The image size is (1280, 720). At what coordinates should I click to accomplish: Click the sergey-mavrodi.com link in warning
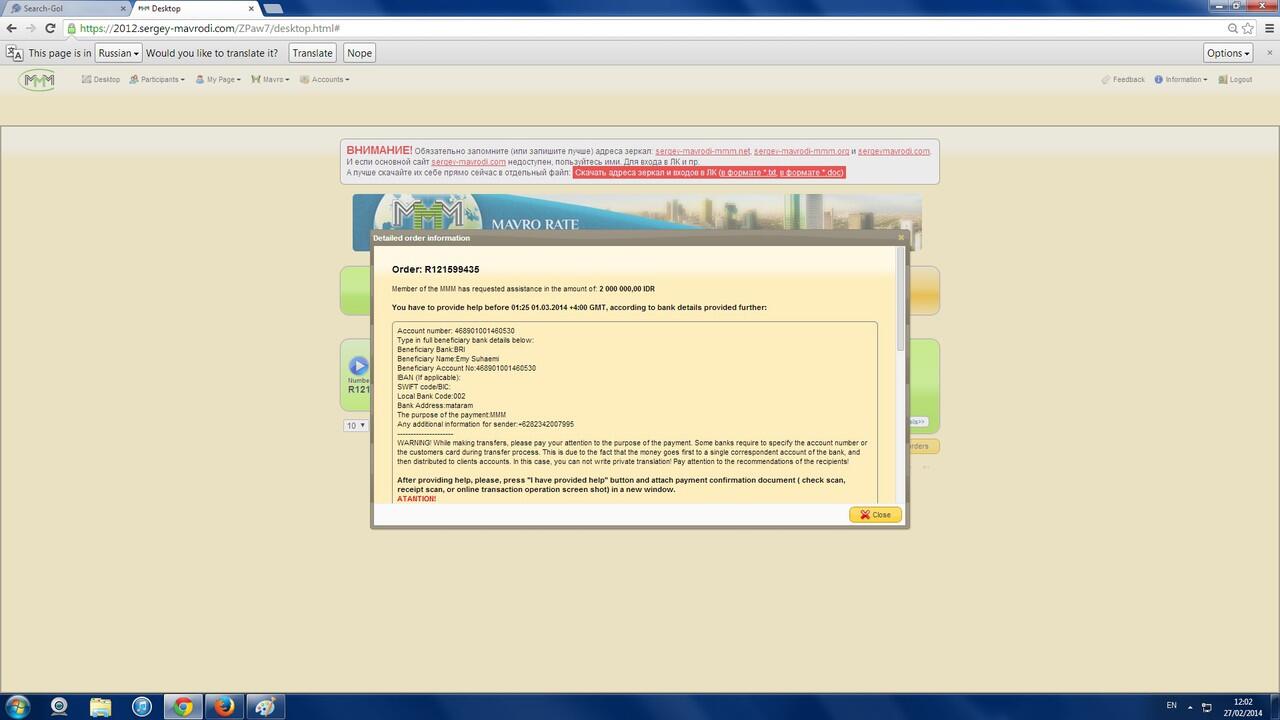pyautogui.click(x=468, y=162)
